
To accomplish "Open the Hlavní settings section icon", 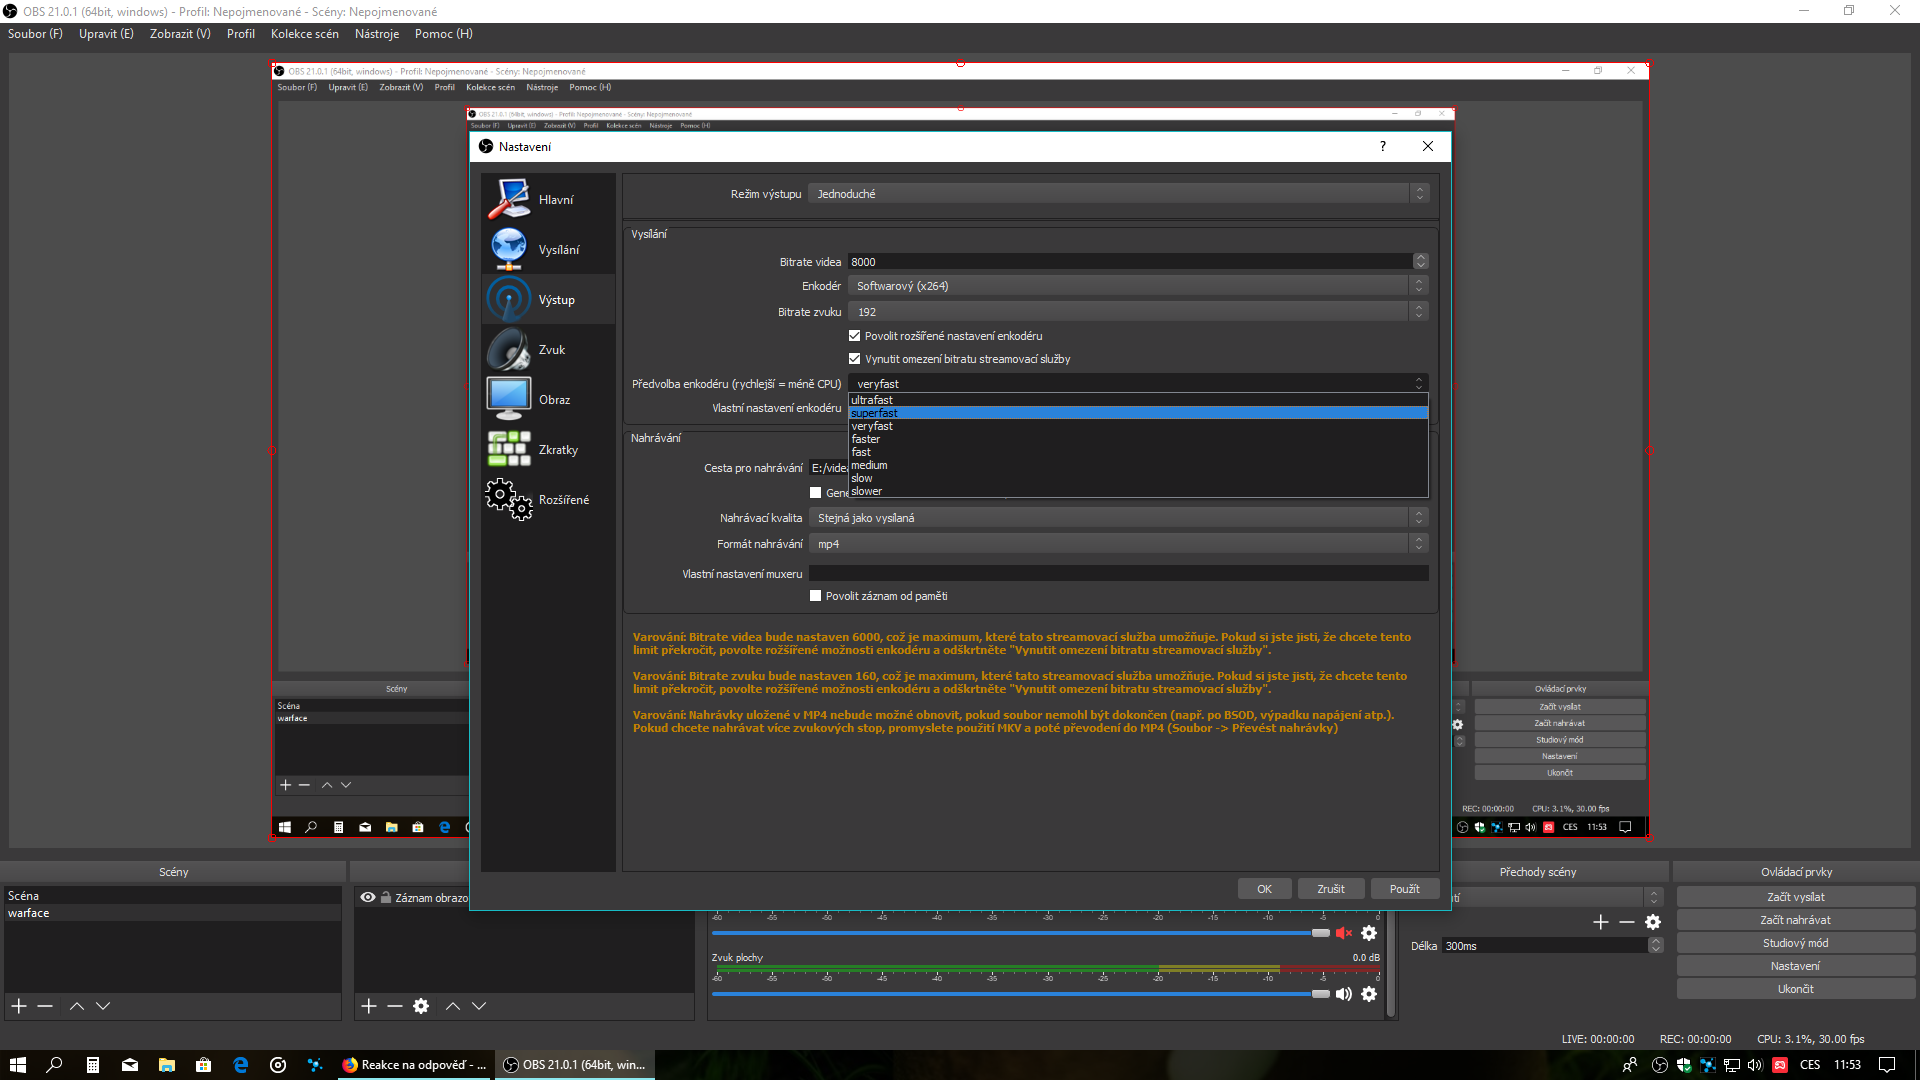I will [x=509, y=199].
